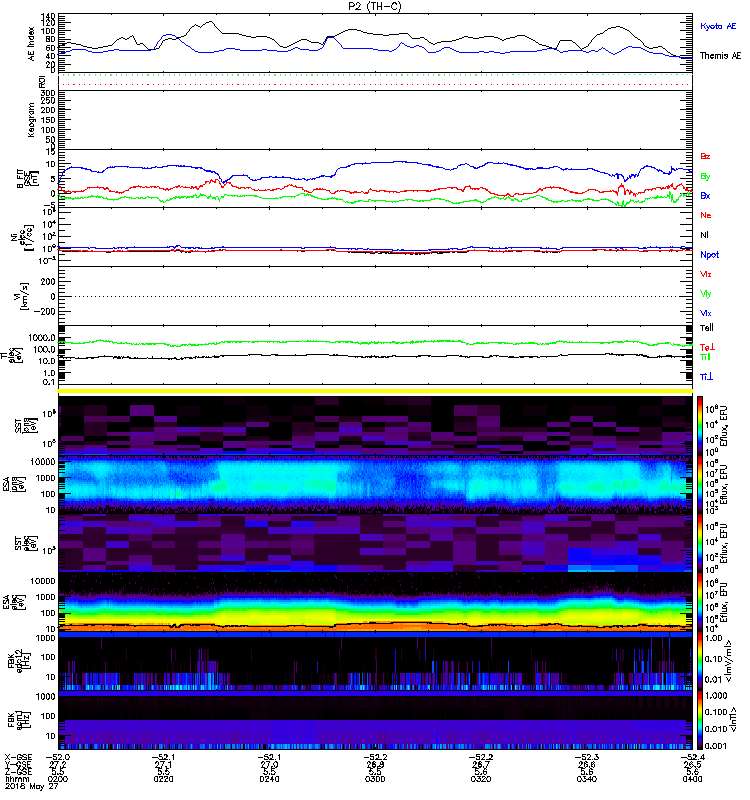This screenshot has width=750, height=800.
Task: Click the FBK scm [Hz] axis label
Action: [17, 720]
